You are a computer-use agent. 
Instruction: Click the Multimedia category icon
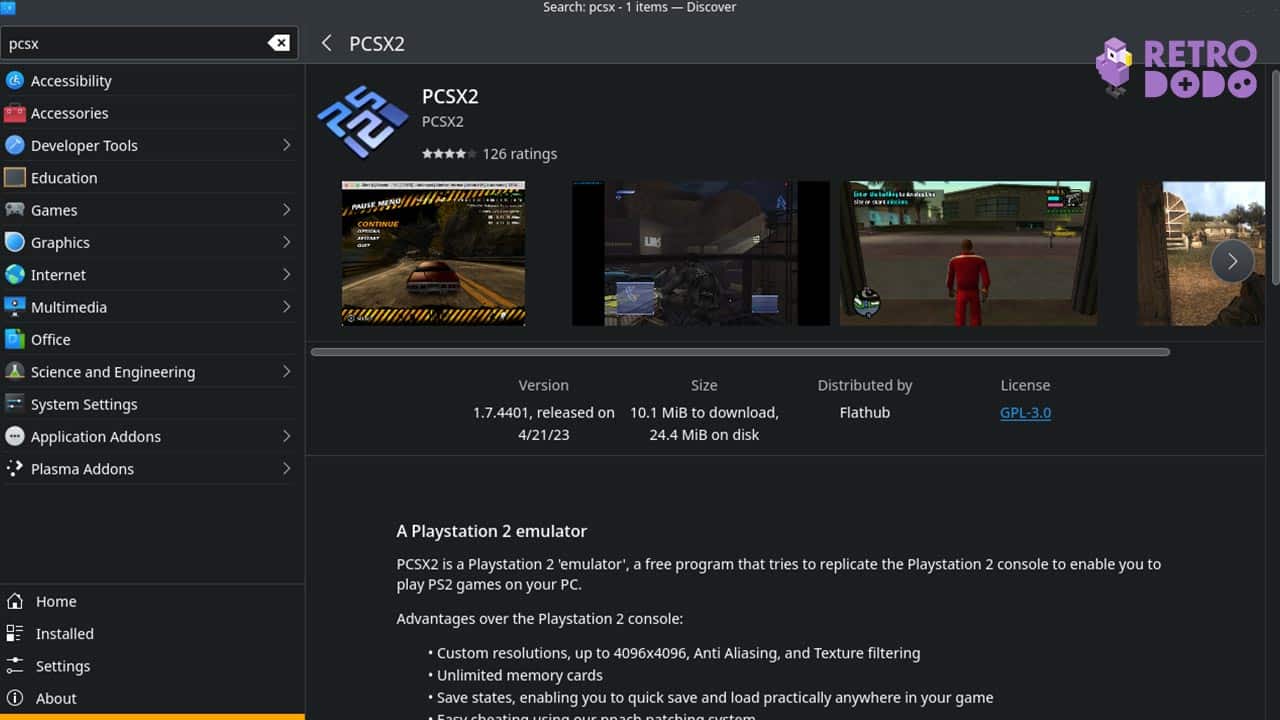pos(14,307)
